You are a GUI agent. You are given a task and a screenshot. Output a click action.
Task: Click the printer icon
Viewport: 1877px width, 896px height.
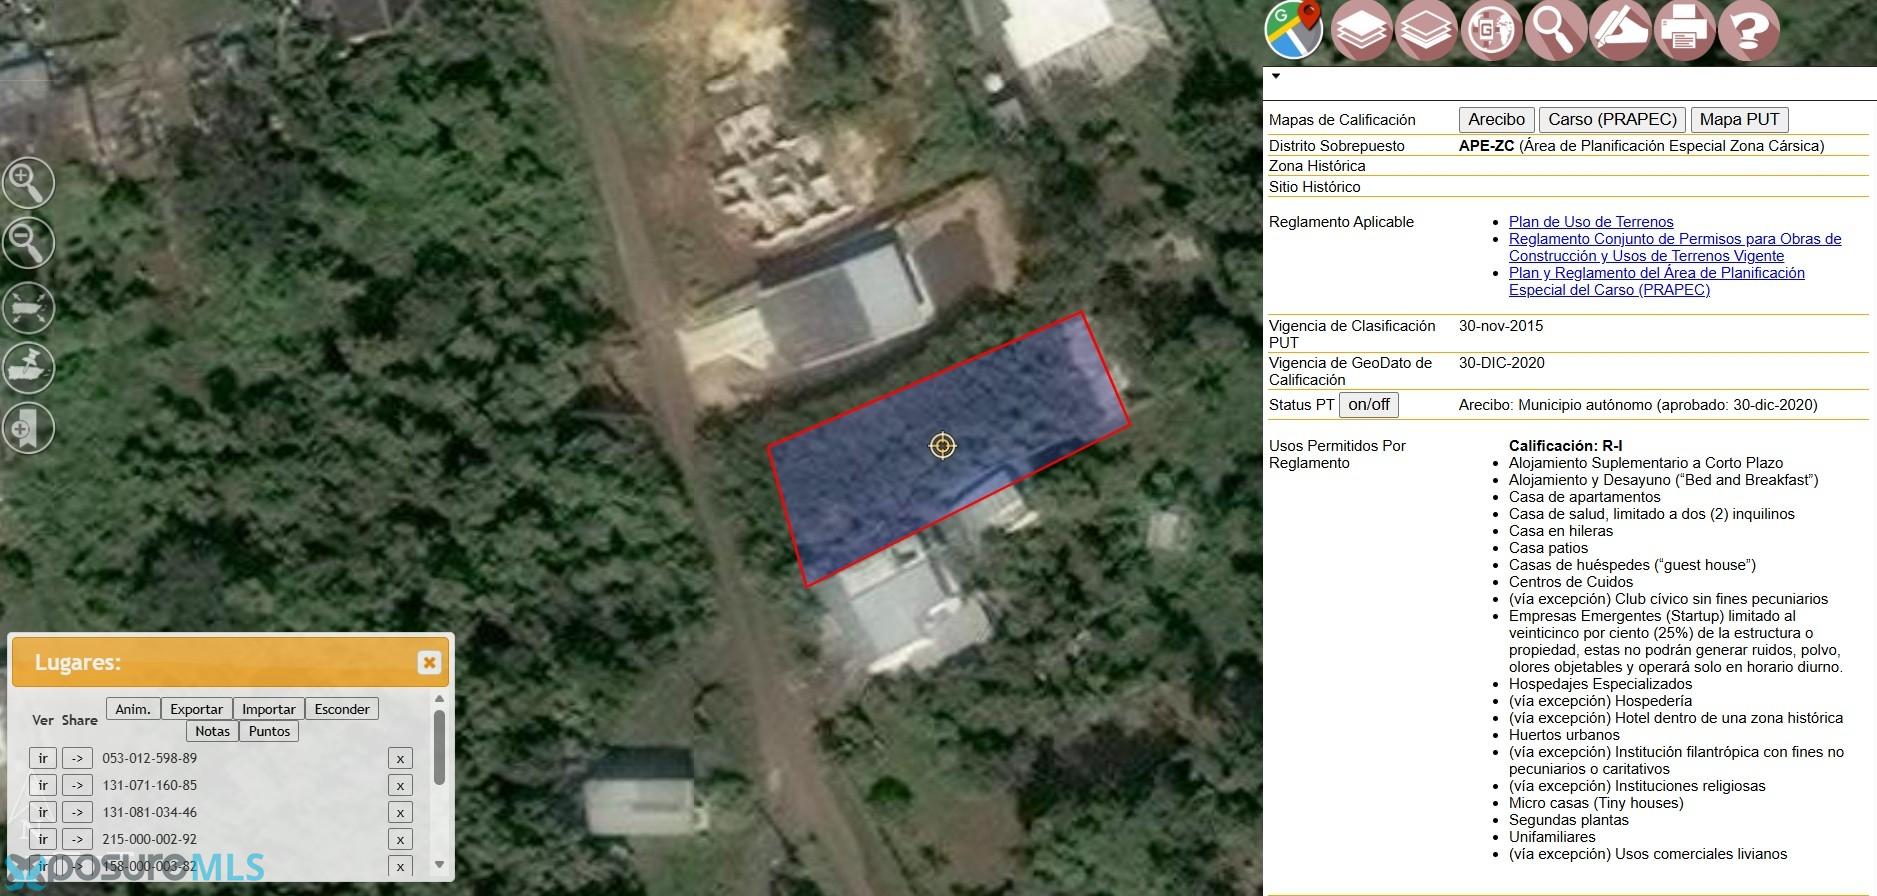1685,31
